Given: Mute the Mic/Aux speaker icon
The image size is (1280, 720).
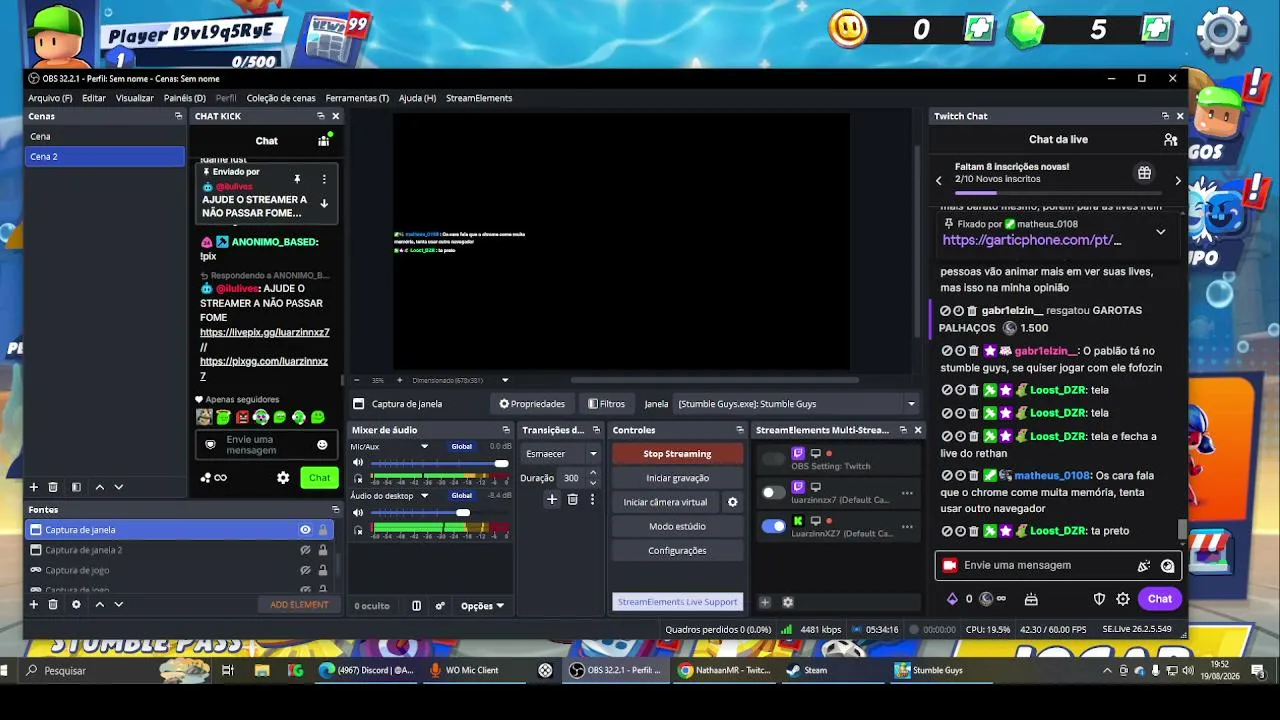Looking at the screenshot, I should point(358,463).
